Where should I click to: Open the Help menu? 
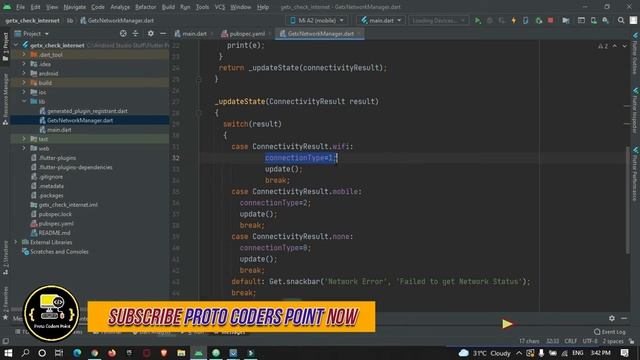point(263,7)
